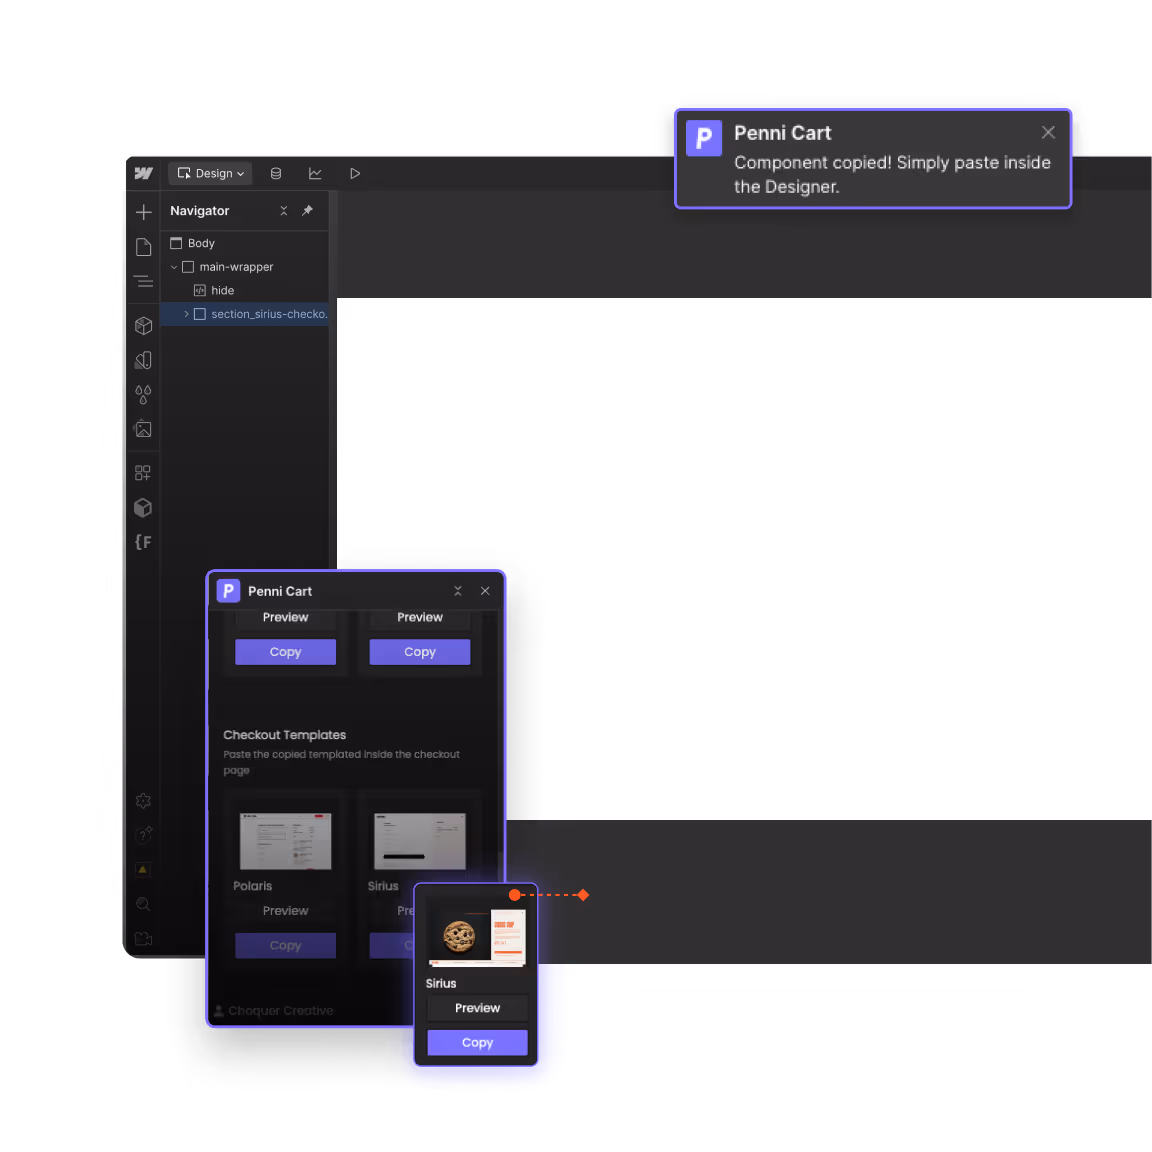
Task: Open the Variables panel icon
Action: click(x=143, y=360)
